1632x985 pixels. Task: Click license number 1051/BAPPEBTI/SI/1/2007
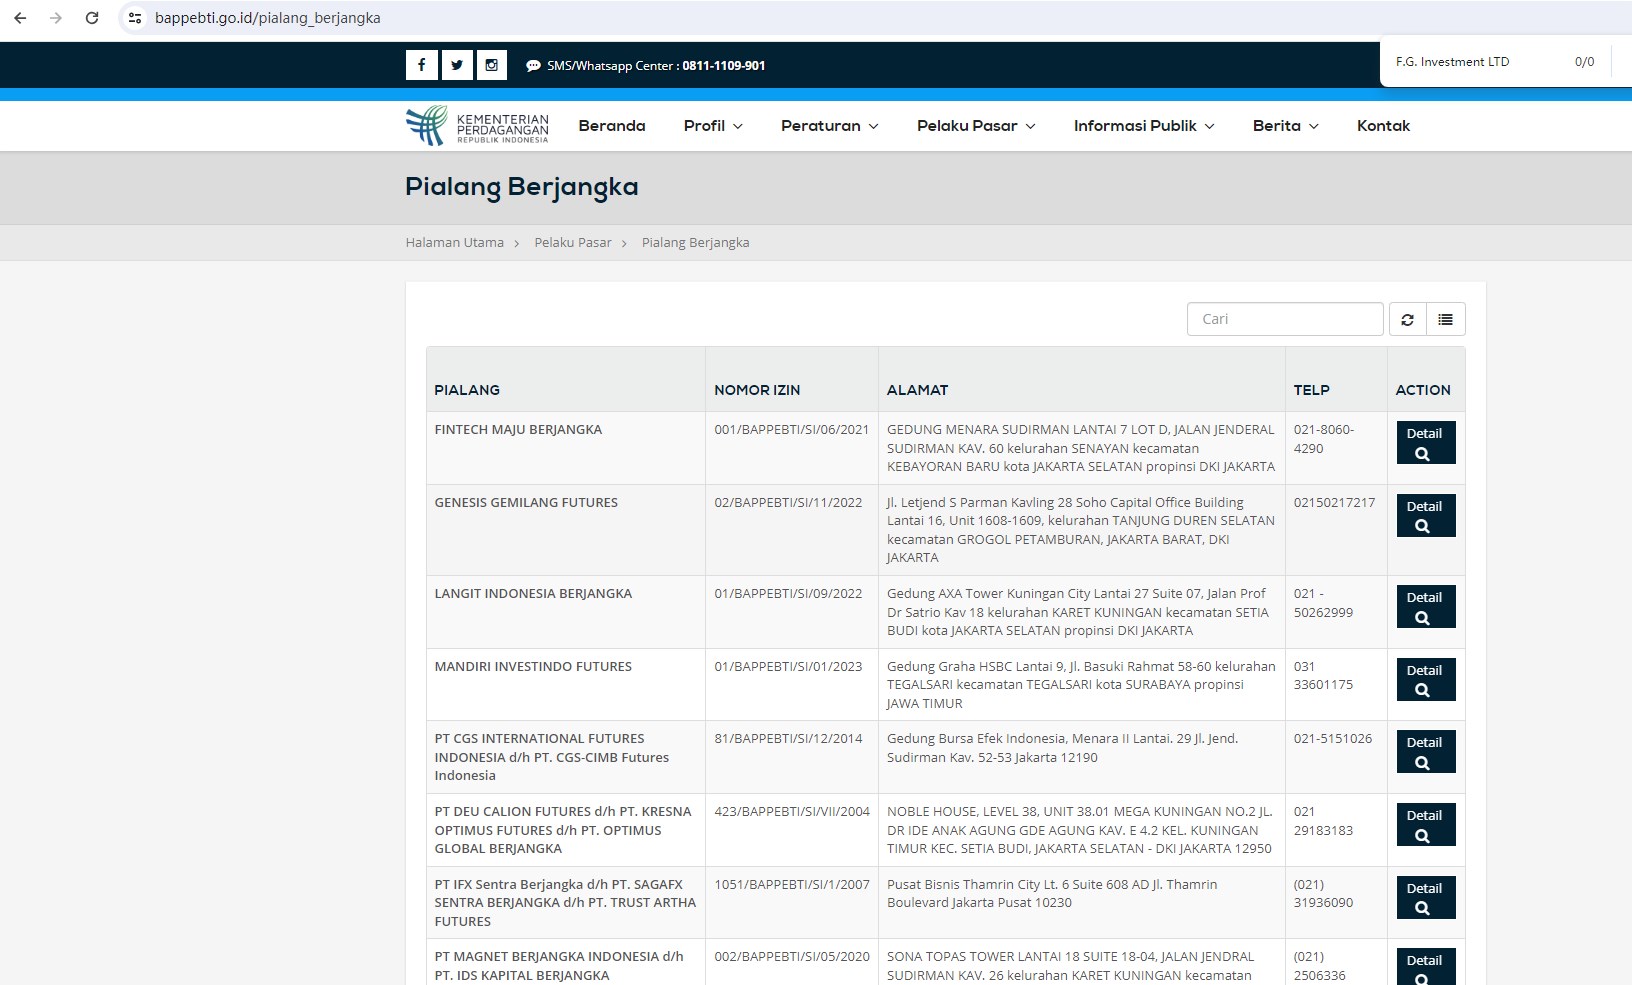click(x=792, y=885)
